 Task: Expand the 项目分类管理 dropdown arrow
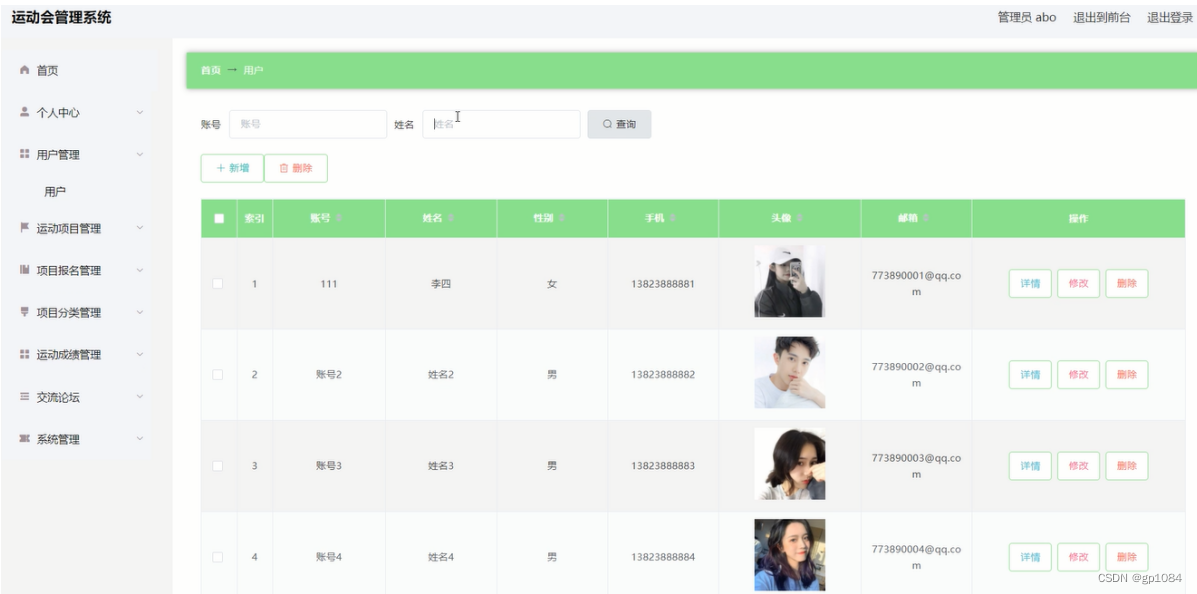point(140,311)
